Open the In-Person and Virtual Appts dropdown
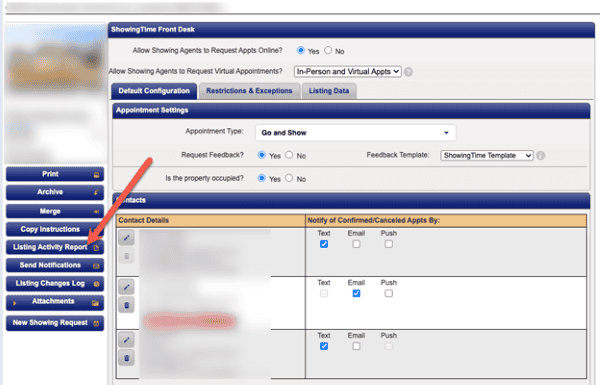The height and width of the screenshot is (385, 600). [x=347, y=72]
